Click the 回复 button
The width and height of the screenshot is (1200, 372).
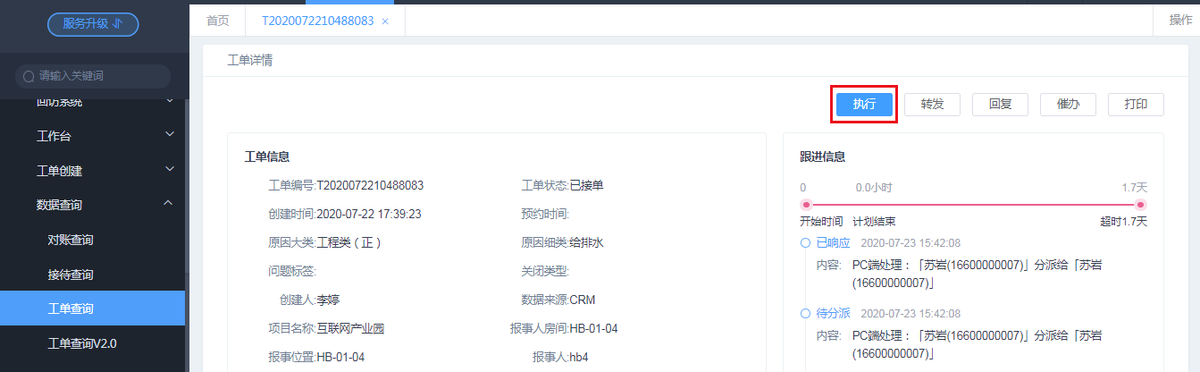click(1000, 104)
